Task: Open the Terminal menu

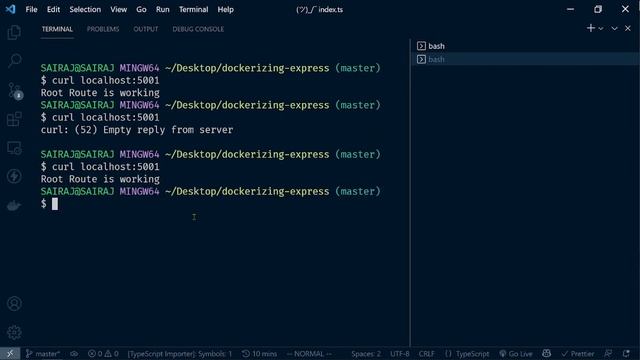Action: point(193,9)
